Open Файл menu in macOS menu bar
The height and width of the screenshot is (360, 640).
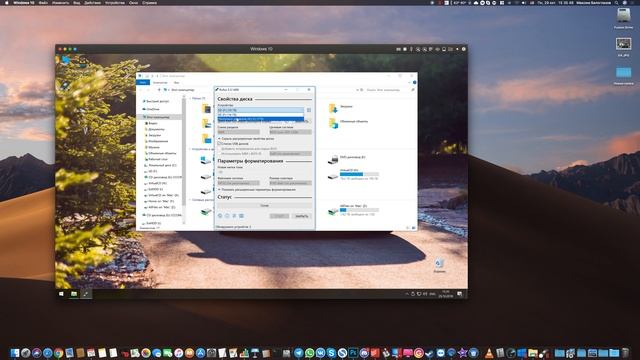[x=43, y=2]
